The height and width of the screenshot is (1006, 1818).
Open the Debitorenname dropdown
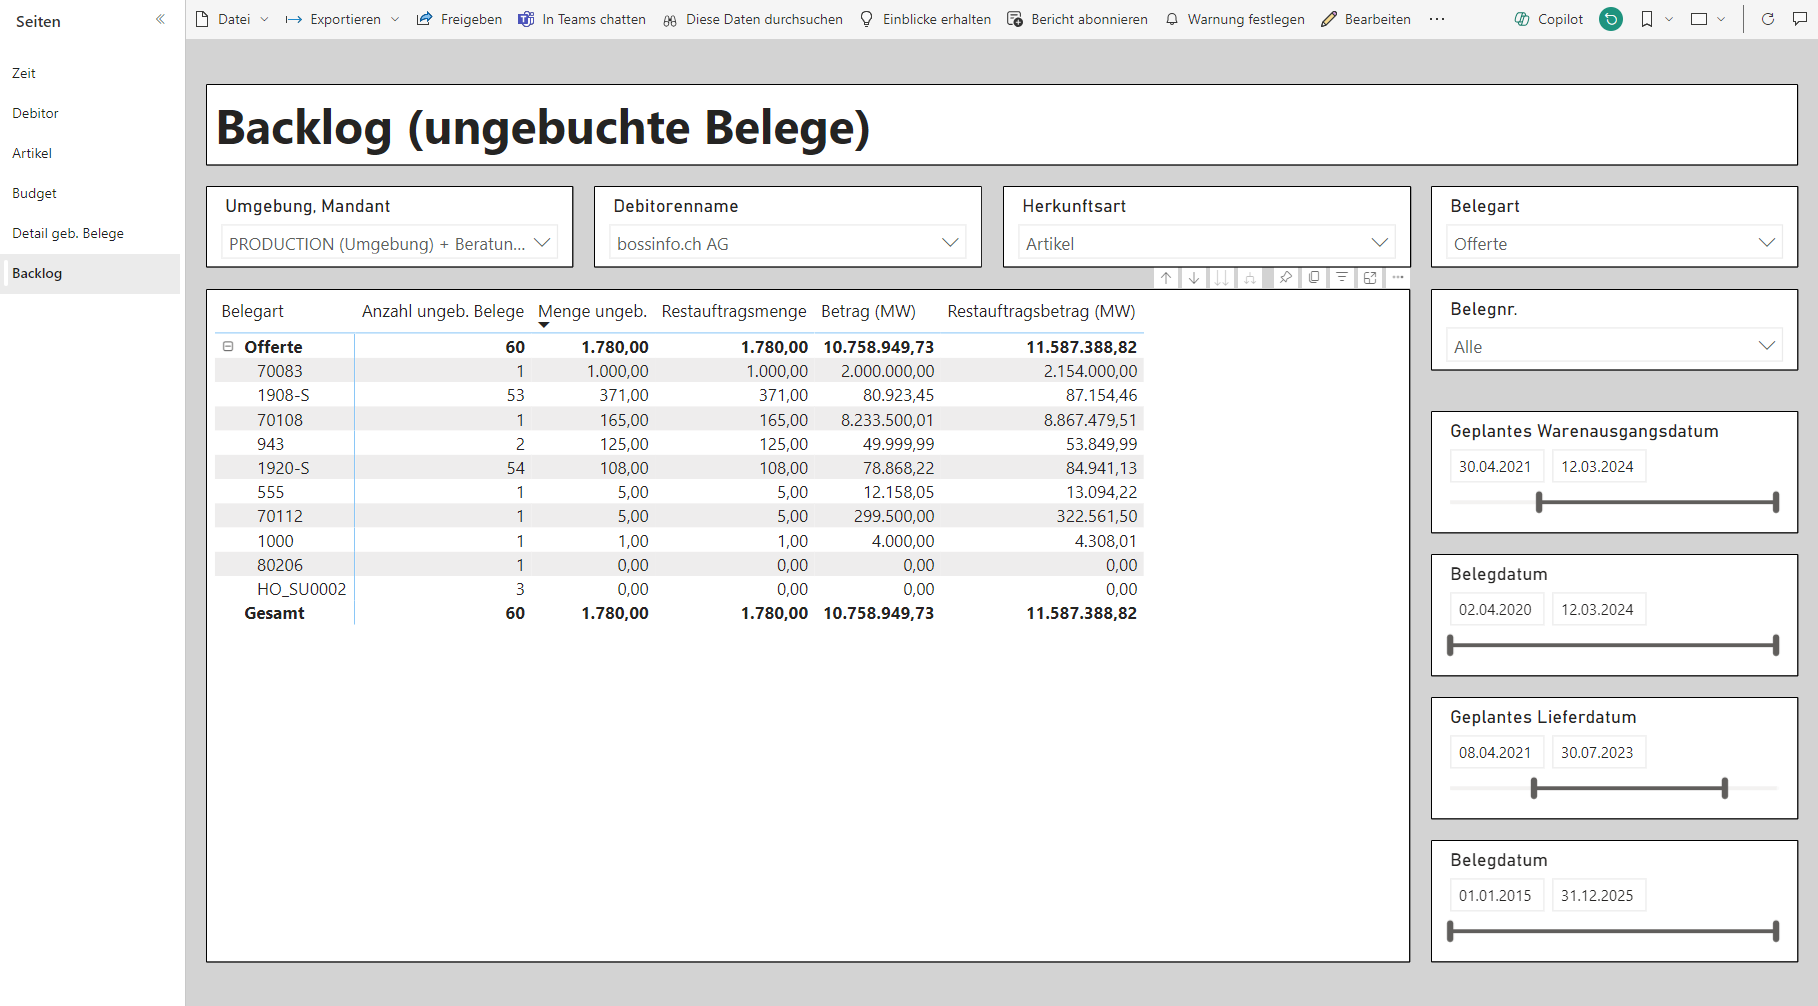pos(950,243)
